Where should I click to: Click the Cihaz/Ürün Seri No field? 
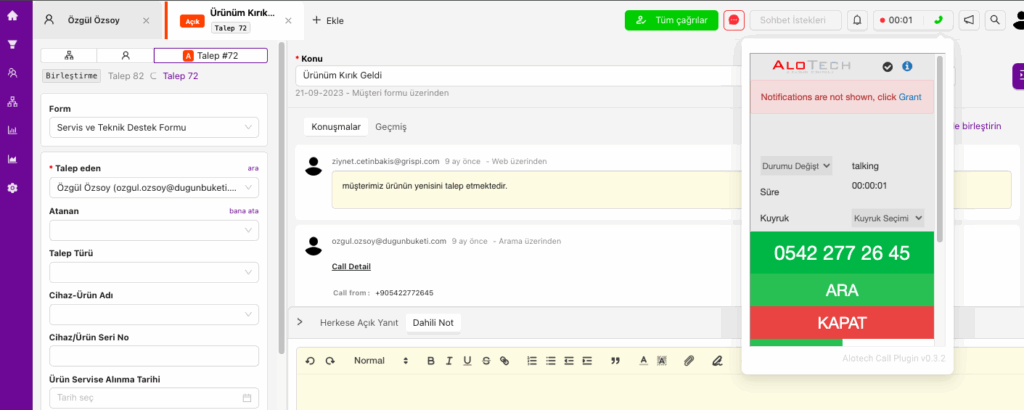click(153, 356)
